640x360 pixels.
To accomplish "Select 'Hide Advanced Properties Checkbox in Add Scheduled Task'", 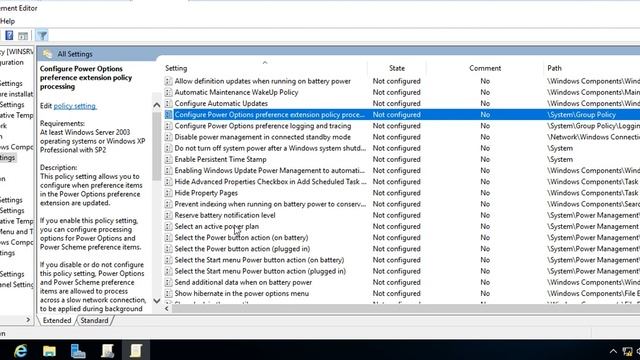I will [270, 182].
